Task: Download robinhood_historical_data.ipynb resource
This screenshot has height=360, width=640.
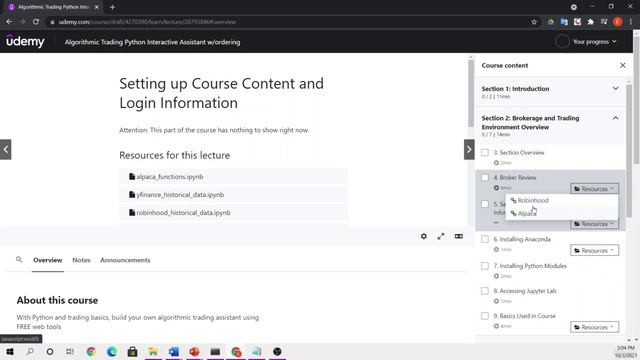Action: coord(233,213)
